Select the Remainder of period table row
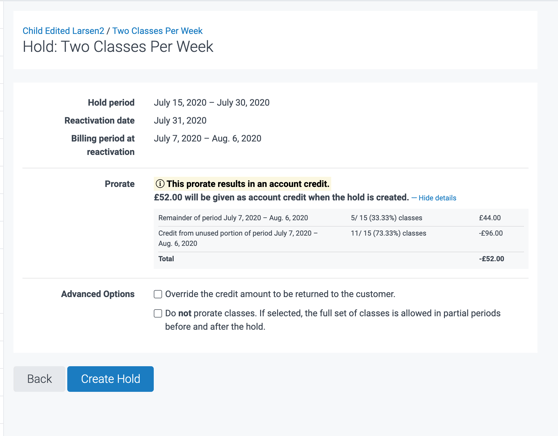The width and height of the screenshot is (558, 436). (x=341, y=218)
